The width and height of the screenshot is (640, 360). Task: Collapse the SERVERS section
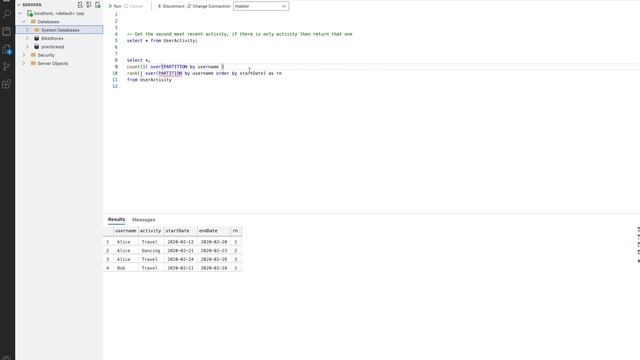click(x=19, y=5)
